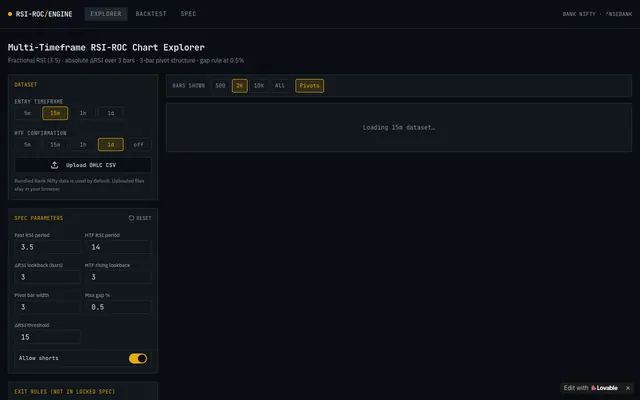Click the Bundled Bank Nifty data note
The width and height of the screenshot is (640, 400).
[x=79, y=185]
